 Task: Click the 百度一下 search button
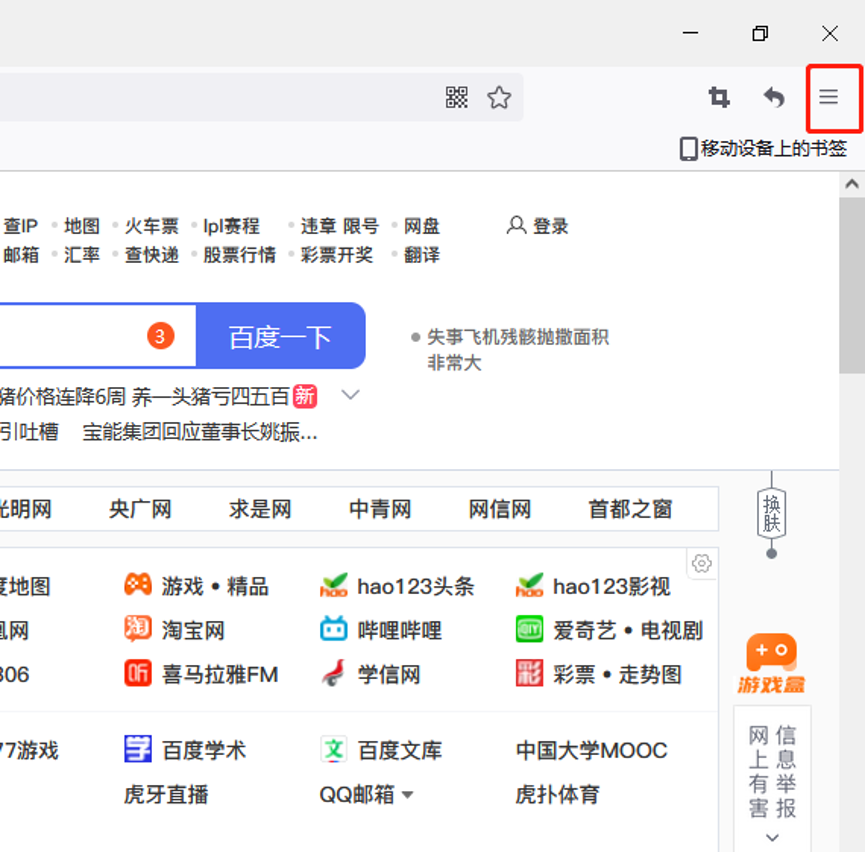[x=280, y=337]
